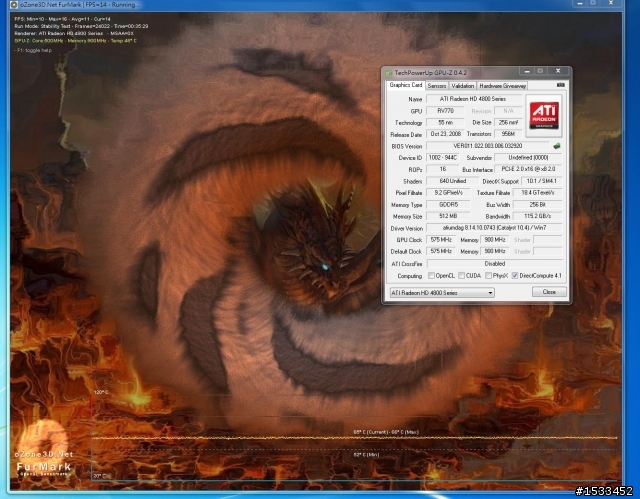Viewport: 640px width, 499px height.
Task: Switch to the Sensors tab
Action: pos(437,86)
